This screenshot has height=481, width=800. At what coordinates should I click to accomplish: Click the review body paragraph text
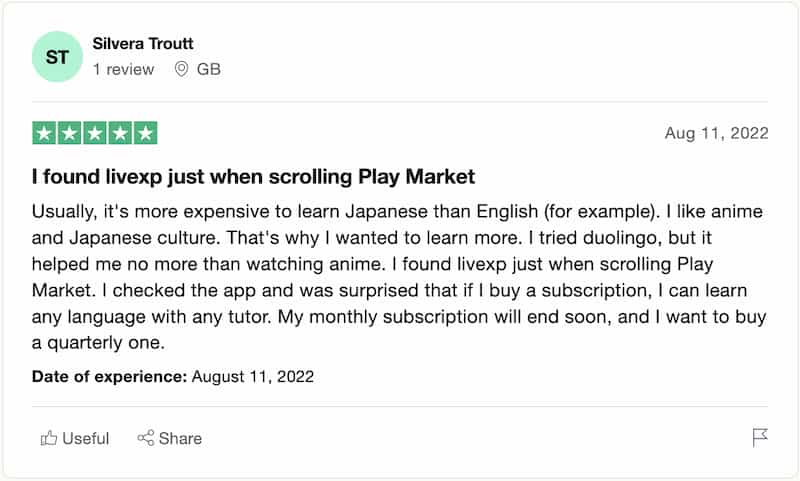(399, 277)
